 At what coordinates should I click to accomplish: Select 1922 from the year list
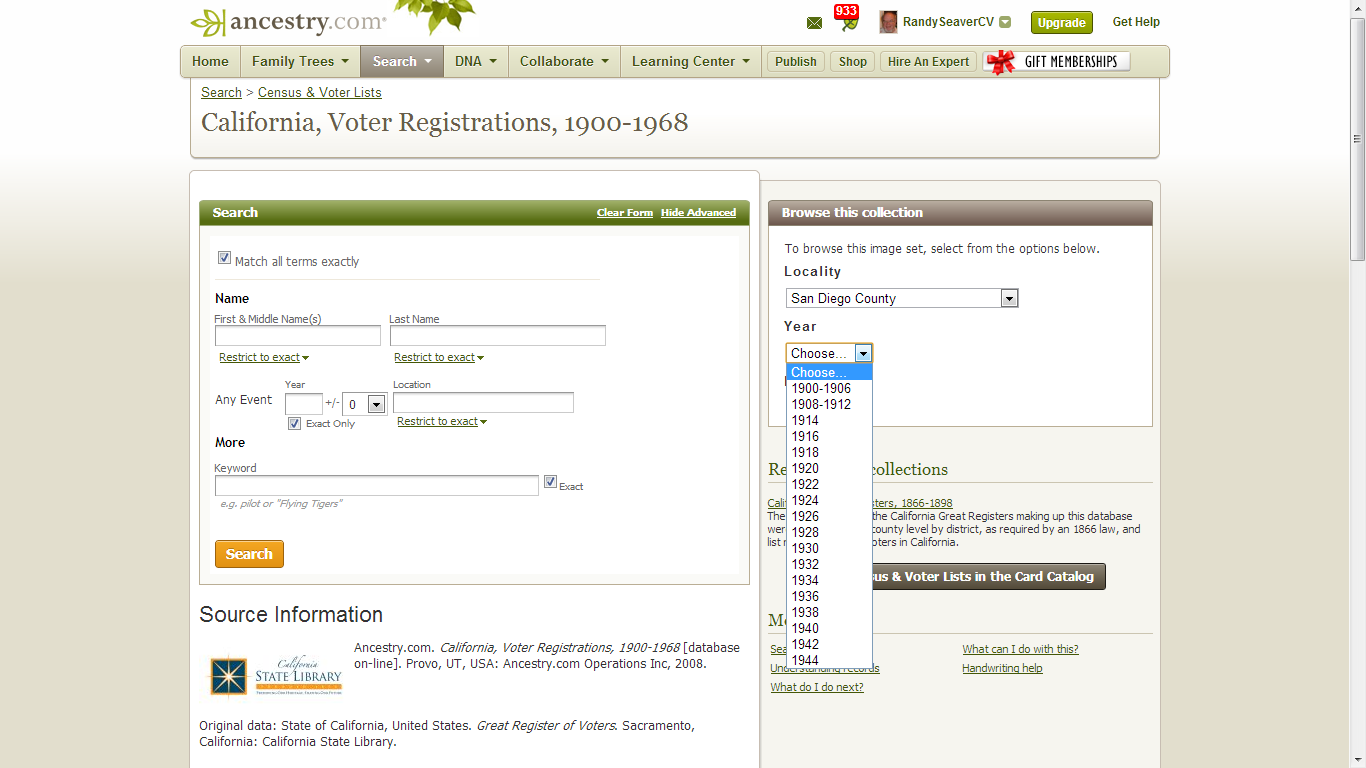829,484
